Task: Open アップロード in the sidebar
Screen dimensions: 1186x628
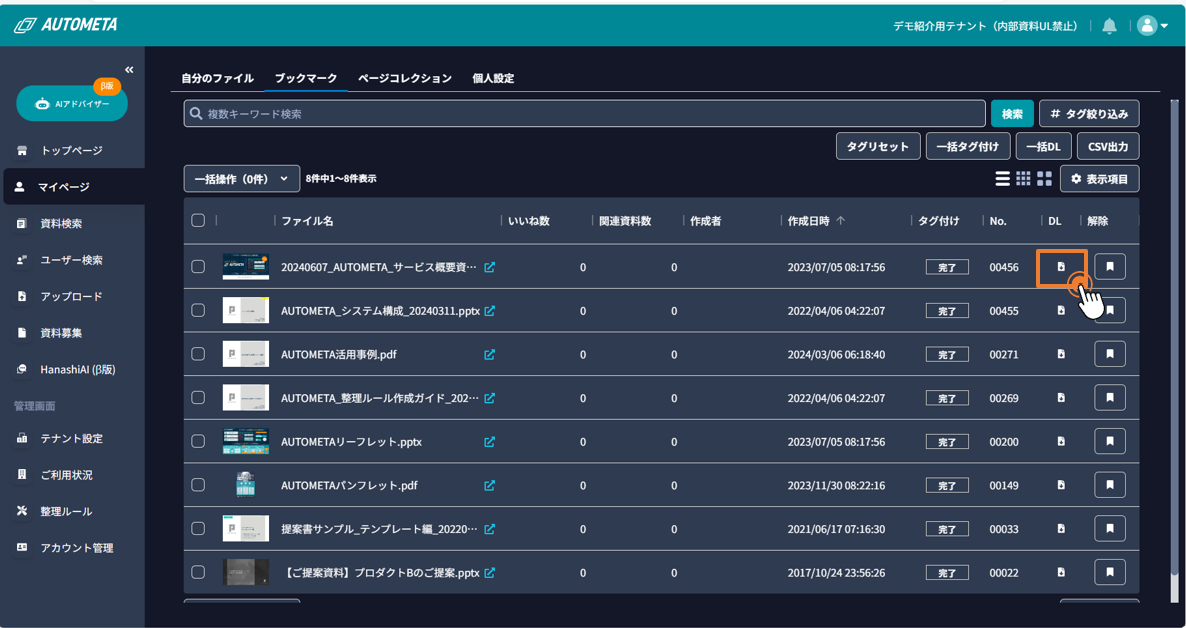Action: pyautogui.click(x=73, y=296)
